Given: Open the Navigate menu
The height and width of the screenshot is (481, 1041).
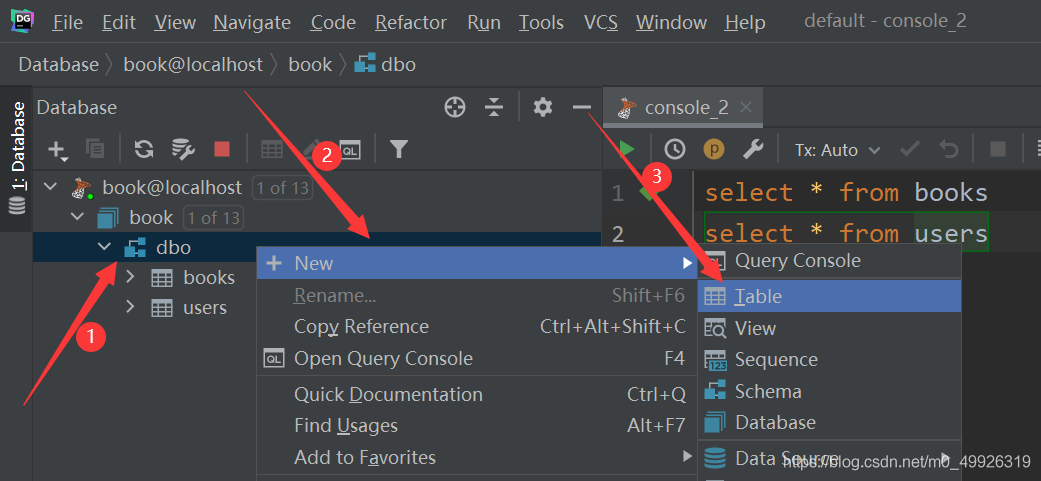Looking at the screenshot, I should pos(252,23).
